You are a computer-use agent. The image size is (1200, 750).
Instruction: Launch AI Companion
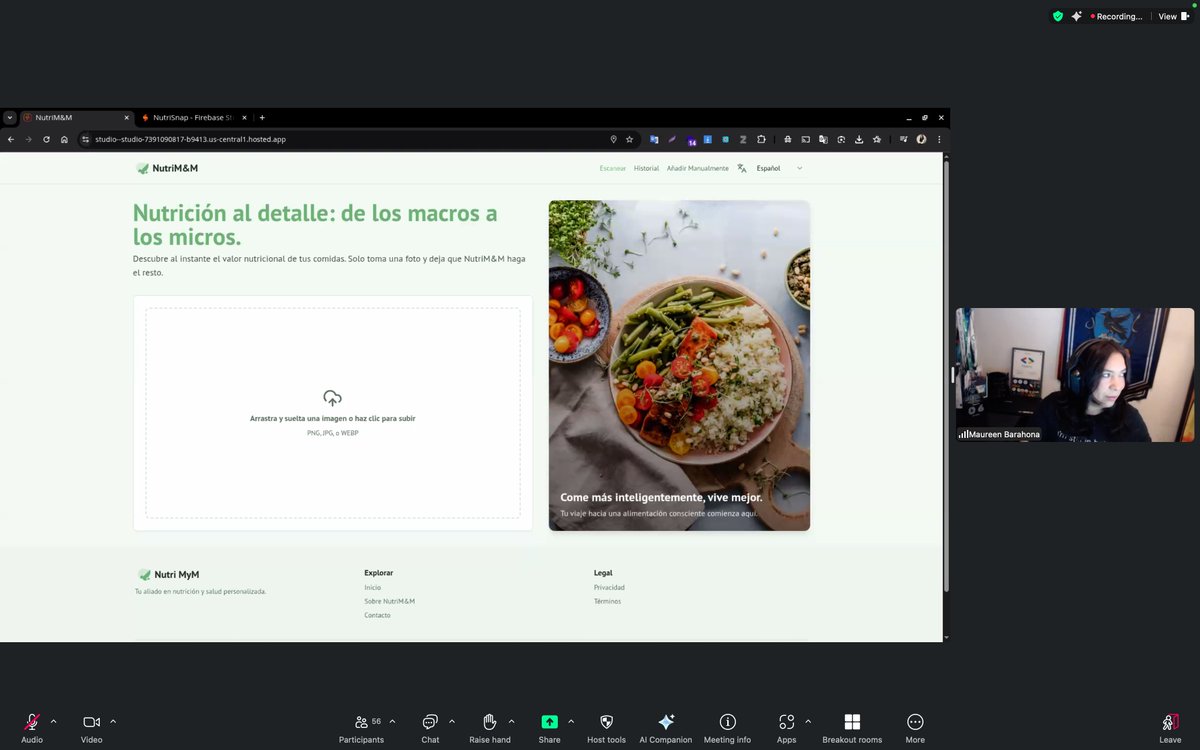click(x=666, y=727)
